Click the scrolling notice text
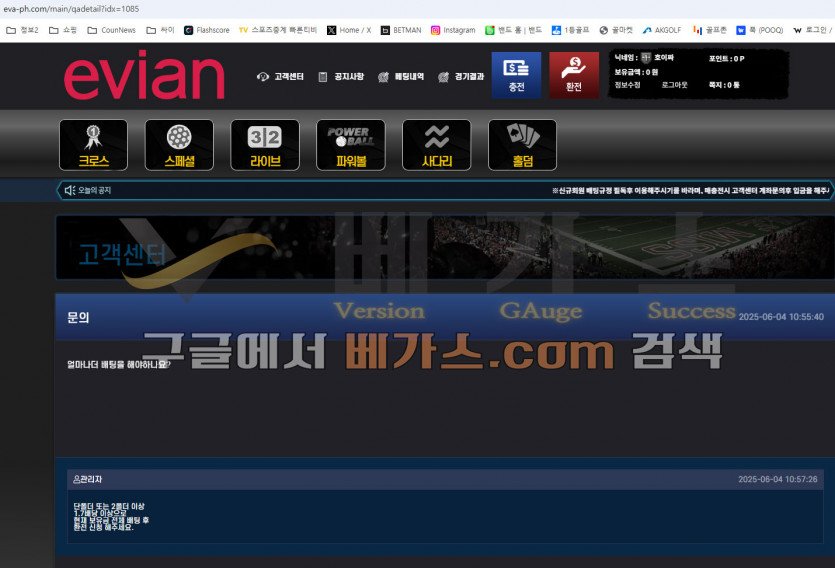 pos(691,190)
